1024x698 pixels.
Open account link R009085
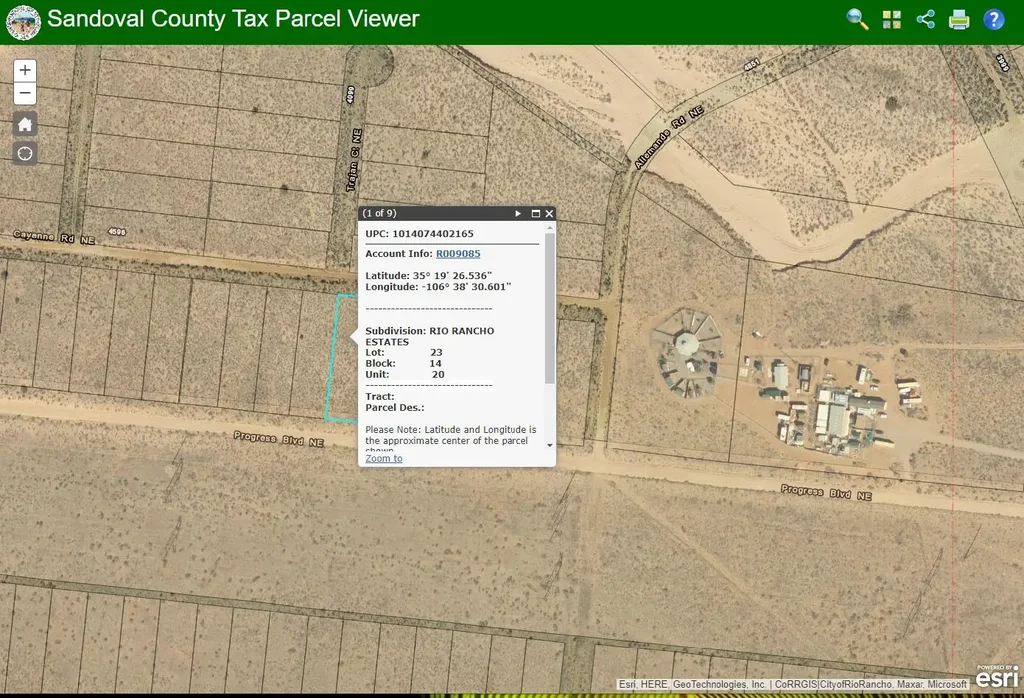tap(457, 254)
